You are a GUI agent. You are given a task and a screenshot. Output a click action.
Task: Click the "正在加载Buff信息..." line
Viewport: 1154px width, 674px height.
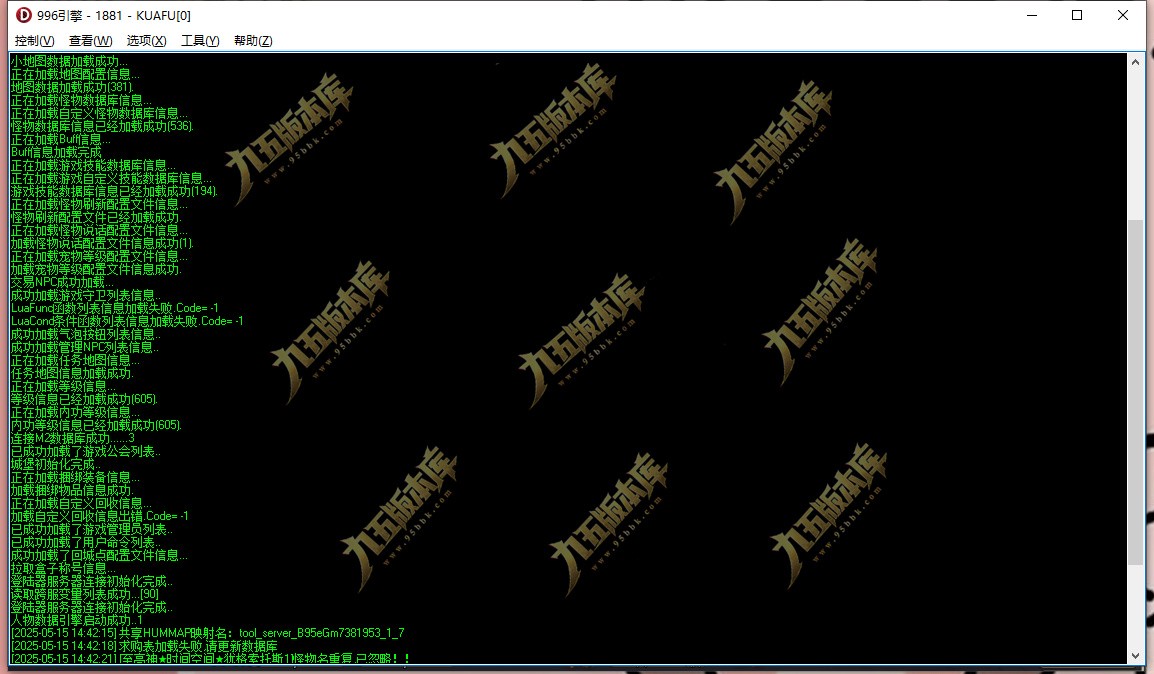(60, 139)
